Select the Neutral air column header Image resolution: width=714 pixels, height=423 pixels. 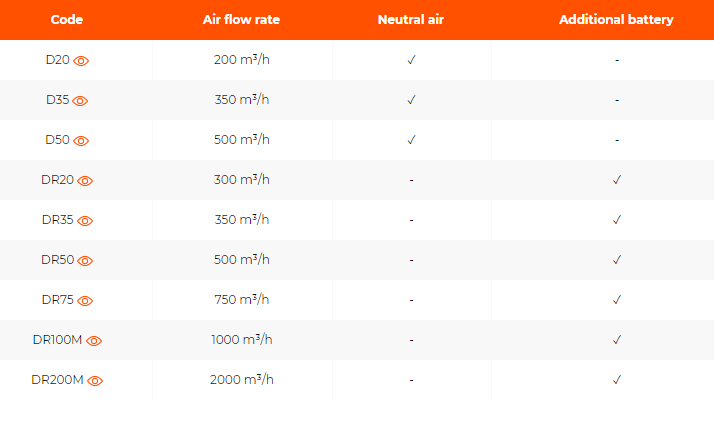pyautogui.click(x=411, y=20)
